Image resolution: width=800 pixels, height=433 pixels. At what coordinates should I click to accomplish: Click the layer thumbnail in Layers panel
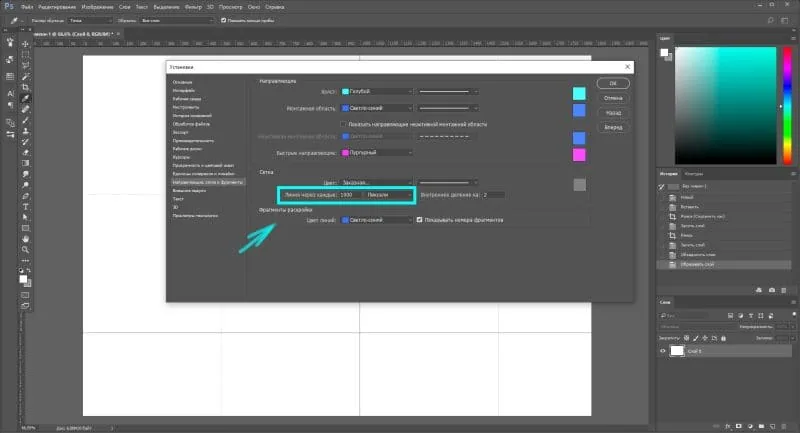[677, 351]
